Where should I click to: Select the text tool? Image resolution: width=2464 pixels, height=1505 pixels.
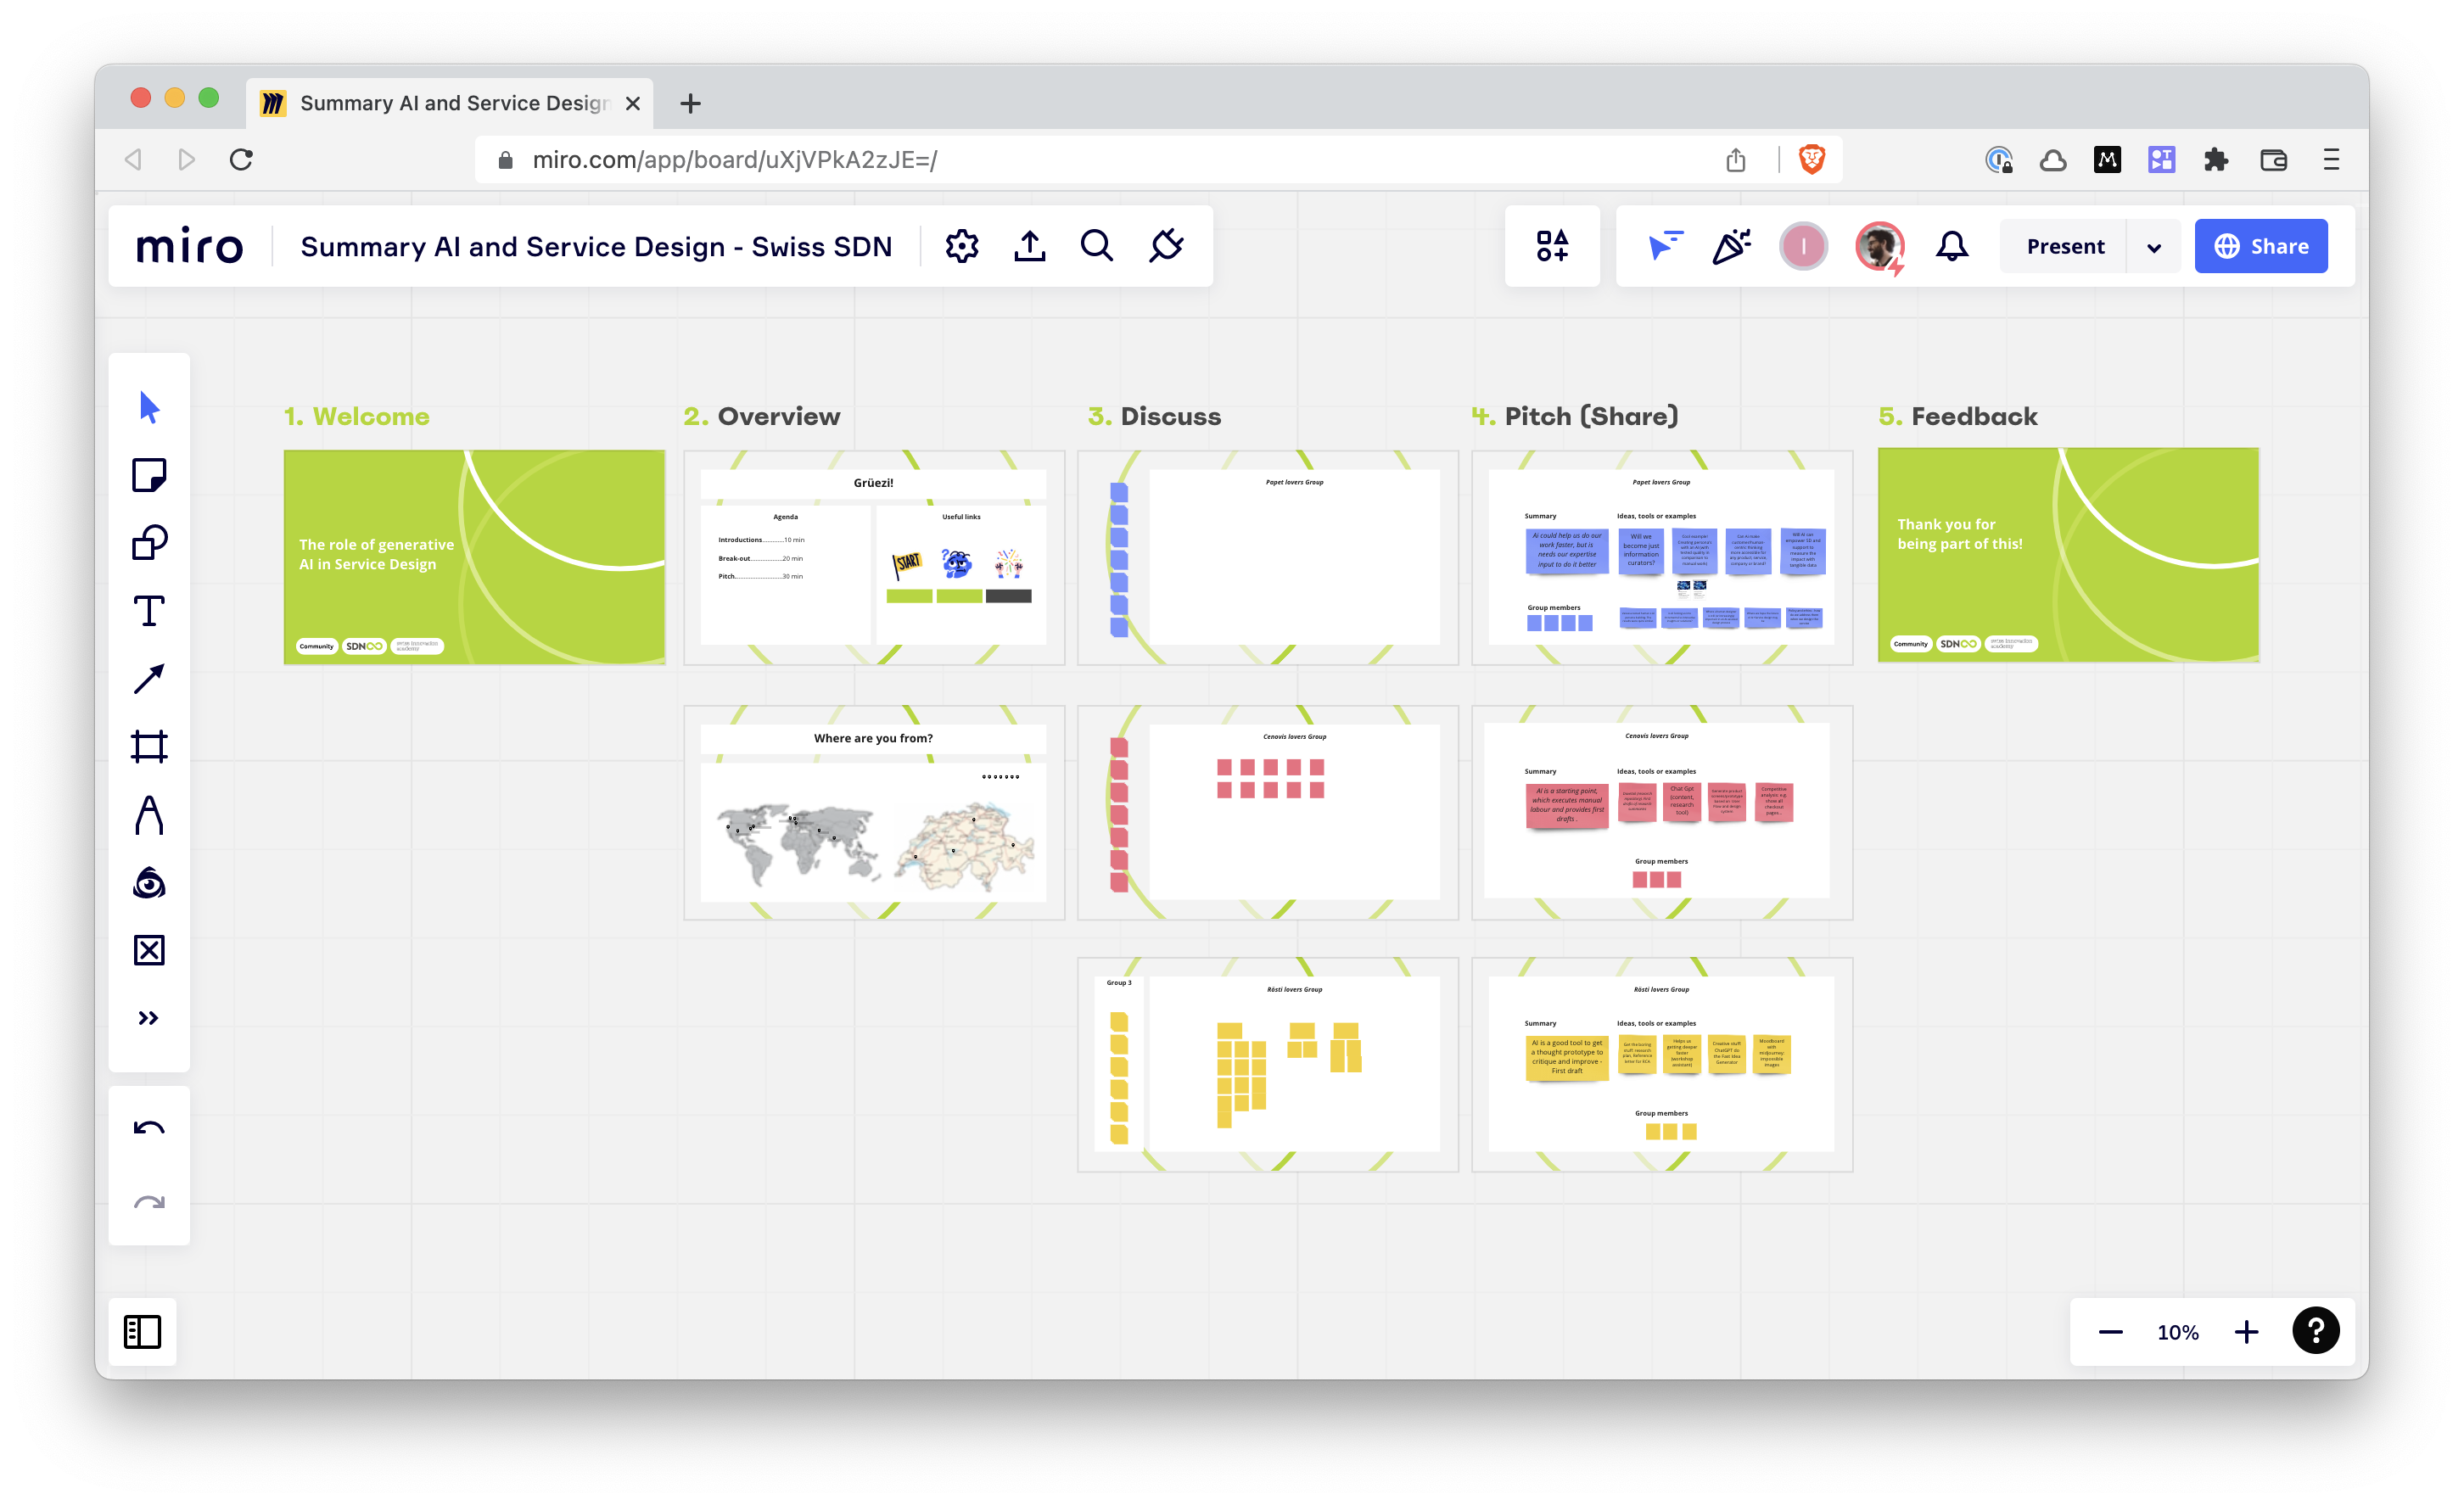(149, 611)
